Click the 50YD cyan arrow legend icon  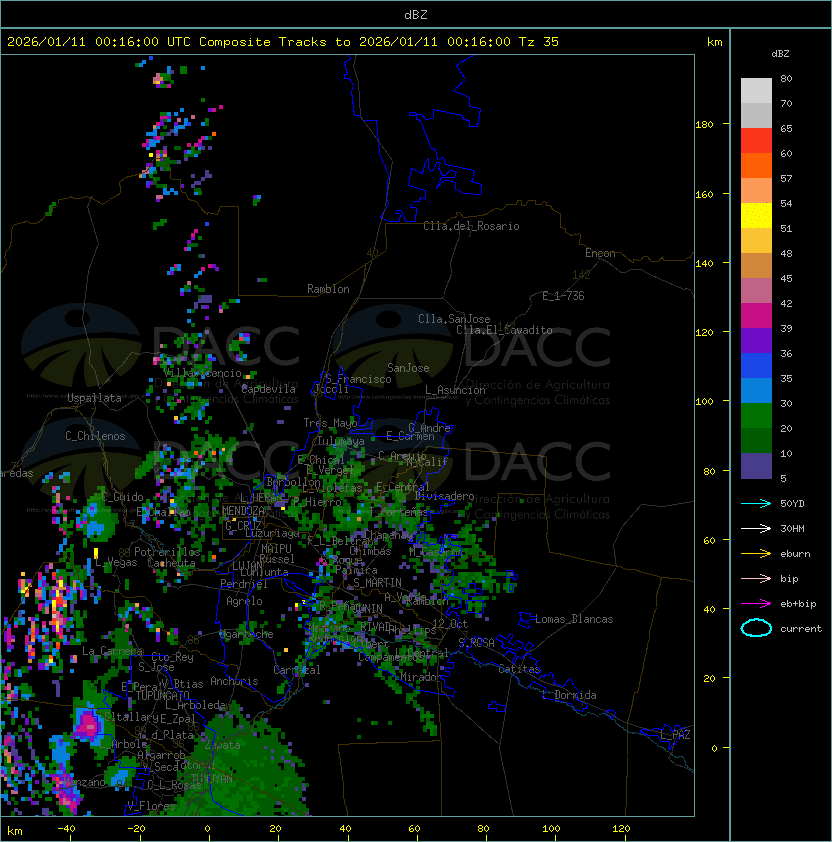[756, 503]
